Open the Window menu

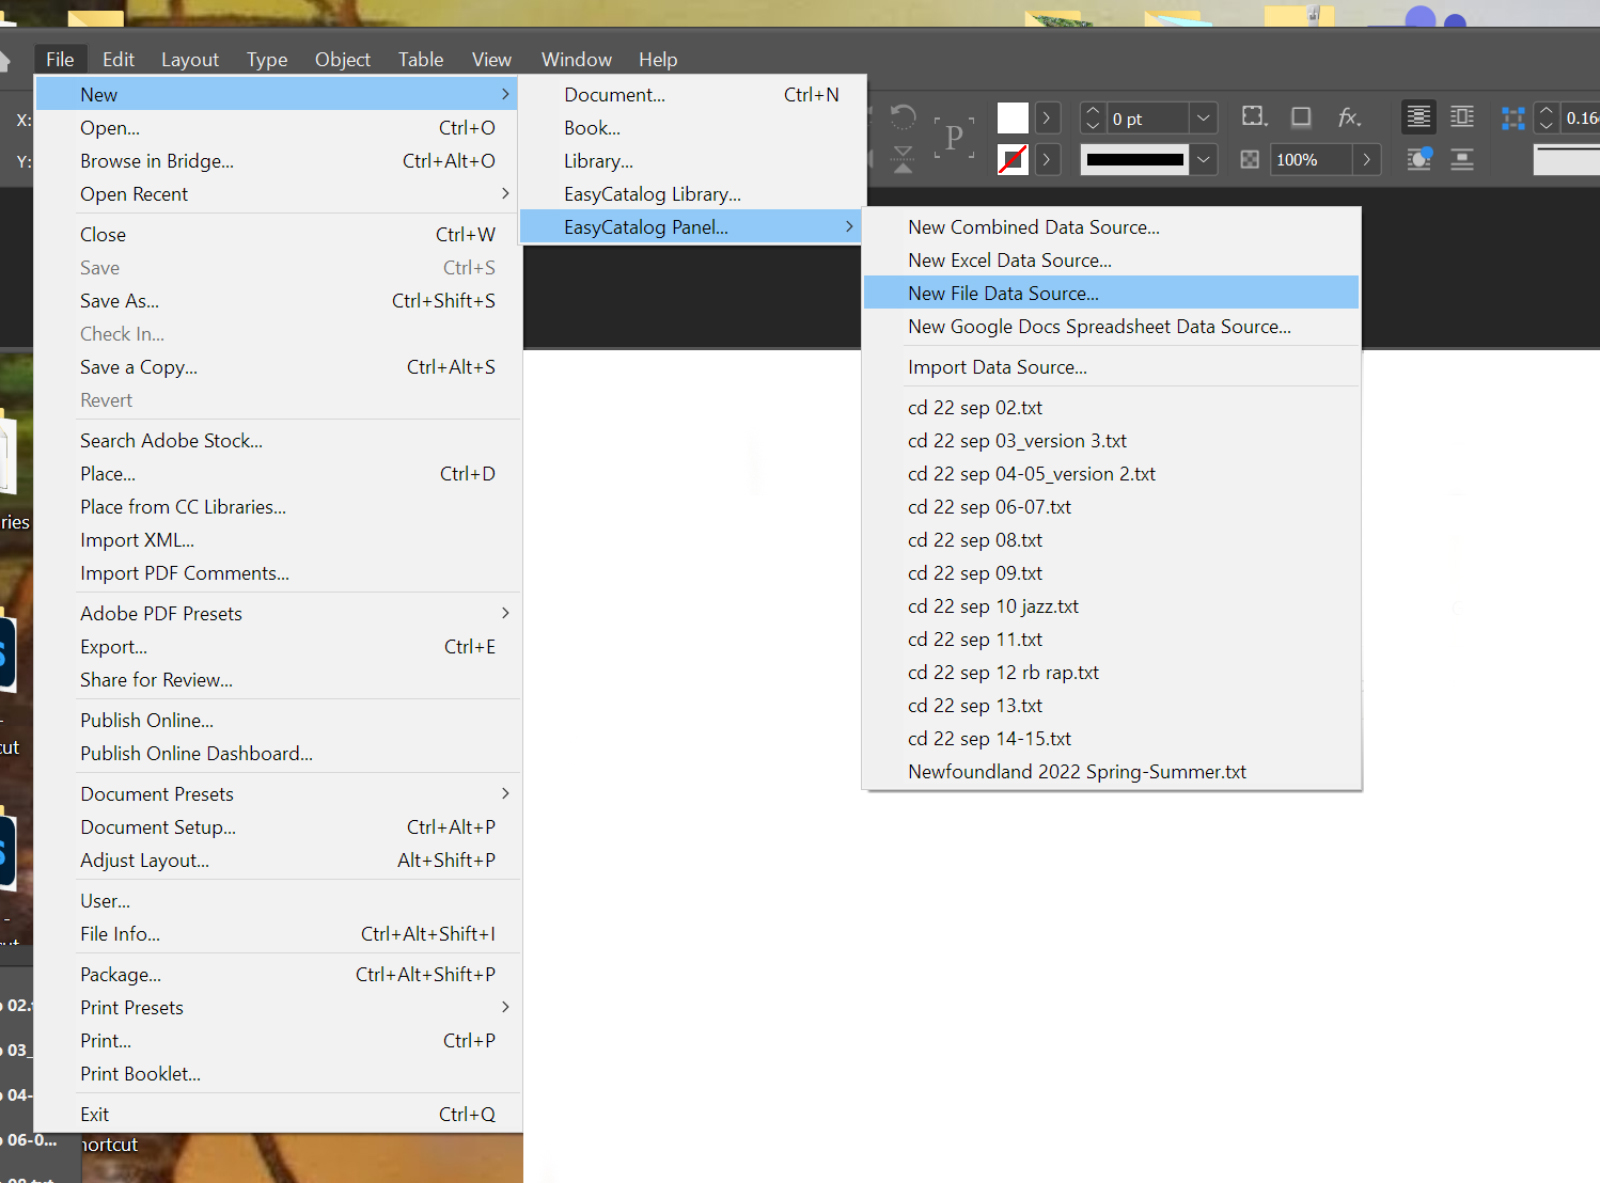(577, 59)
